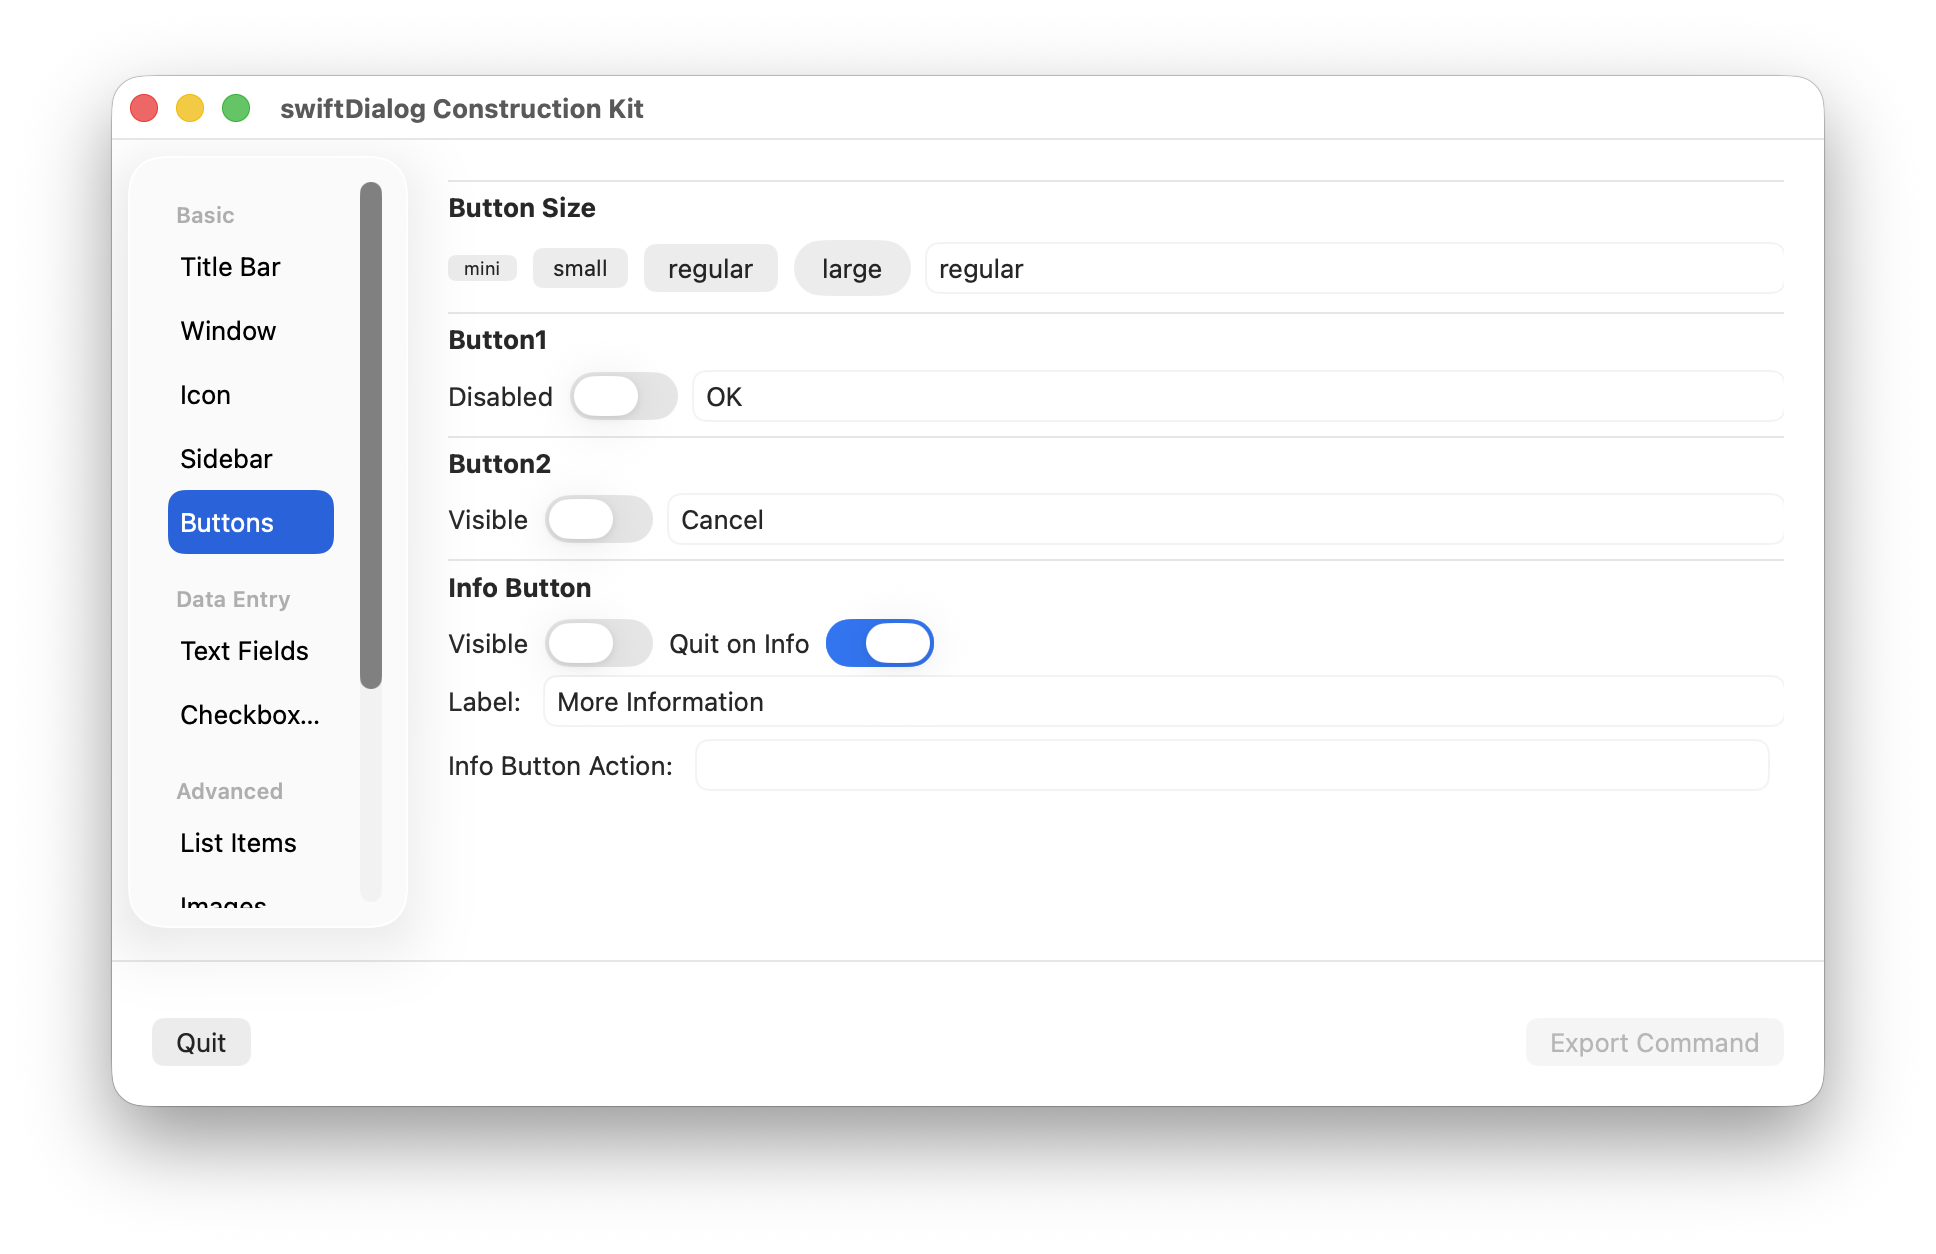Click the sidebar vertical scrollbar
The width and height of the screenshot is (1936, 1254).
[x=371, y=435]
